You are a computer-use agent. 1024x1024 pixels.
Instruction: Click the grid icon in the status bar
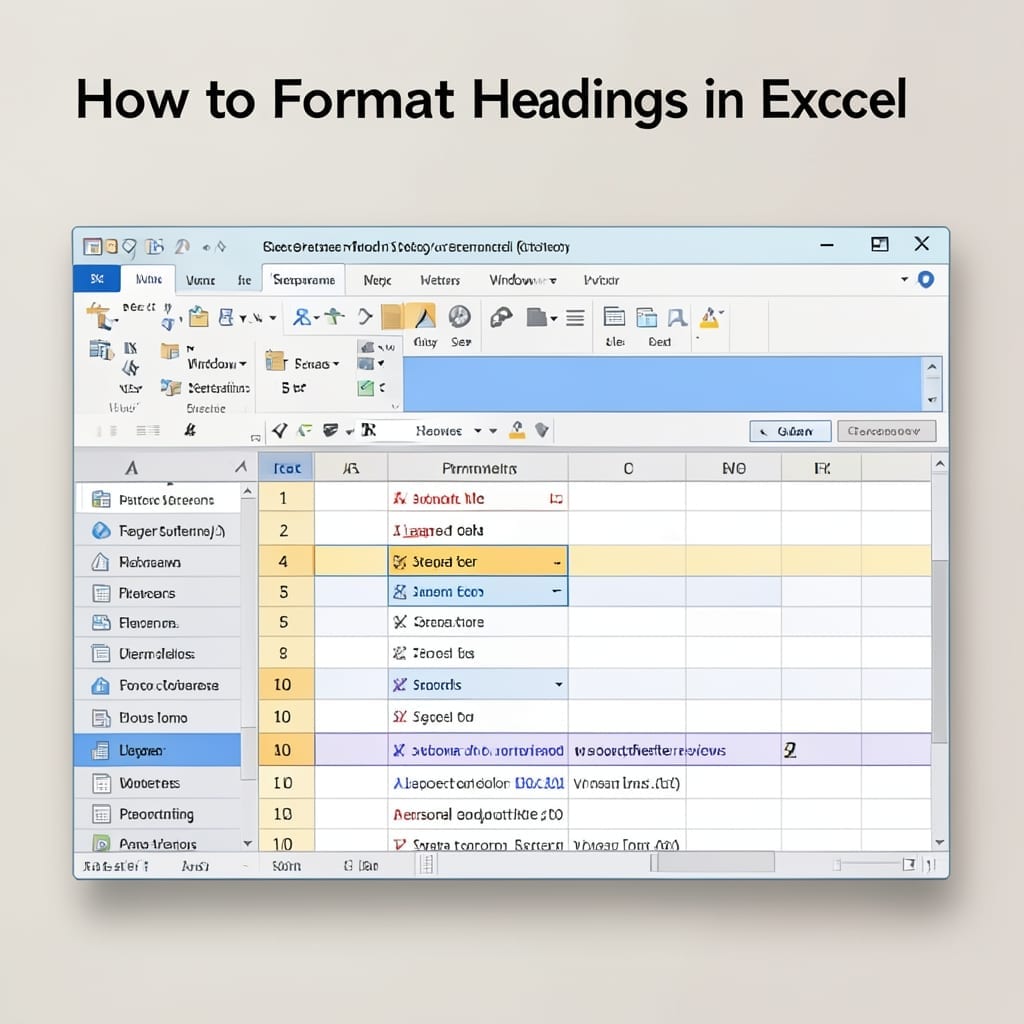[x=426, y=865]
